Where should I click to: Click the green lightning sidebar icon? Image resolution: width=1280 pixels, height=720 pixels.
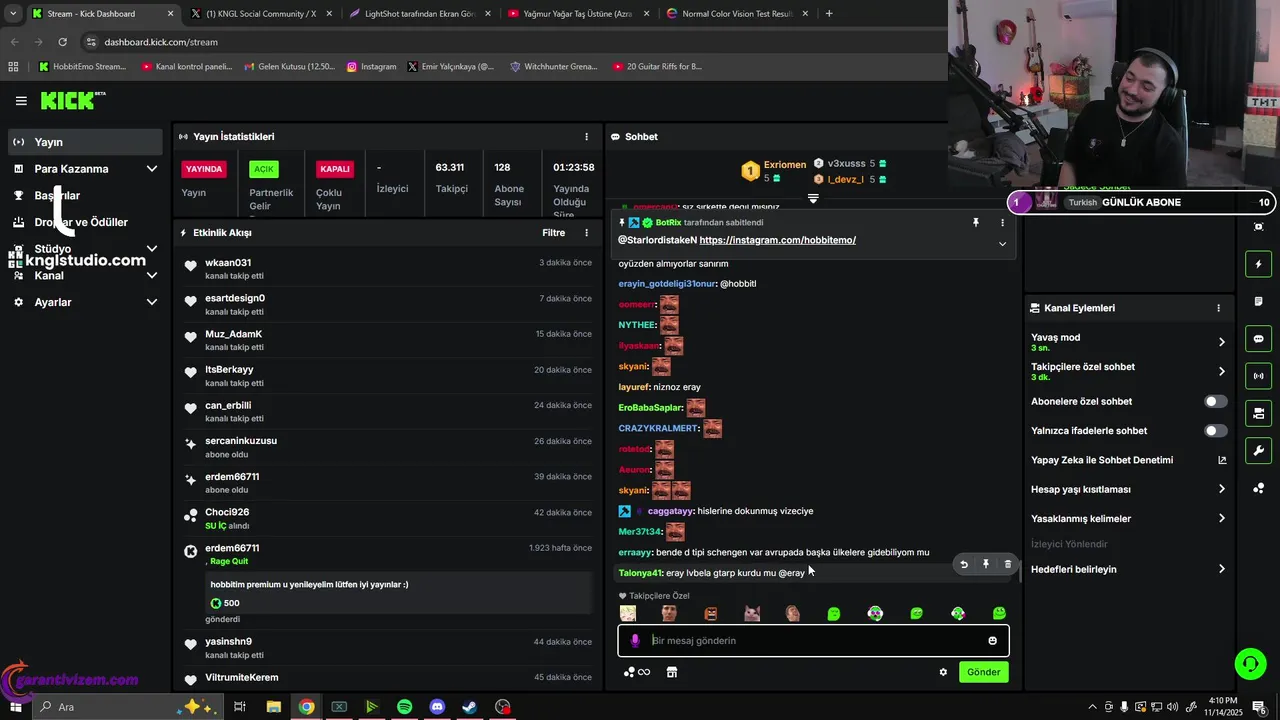pyautogui.click(x=1258, y=264)
